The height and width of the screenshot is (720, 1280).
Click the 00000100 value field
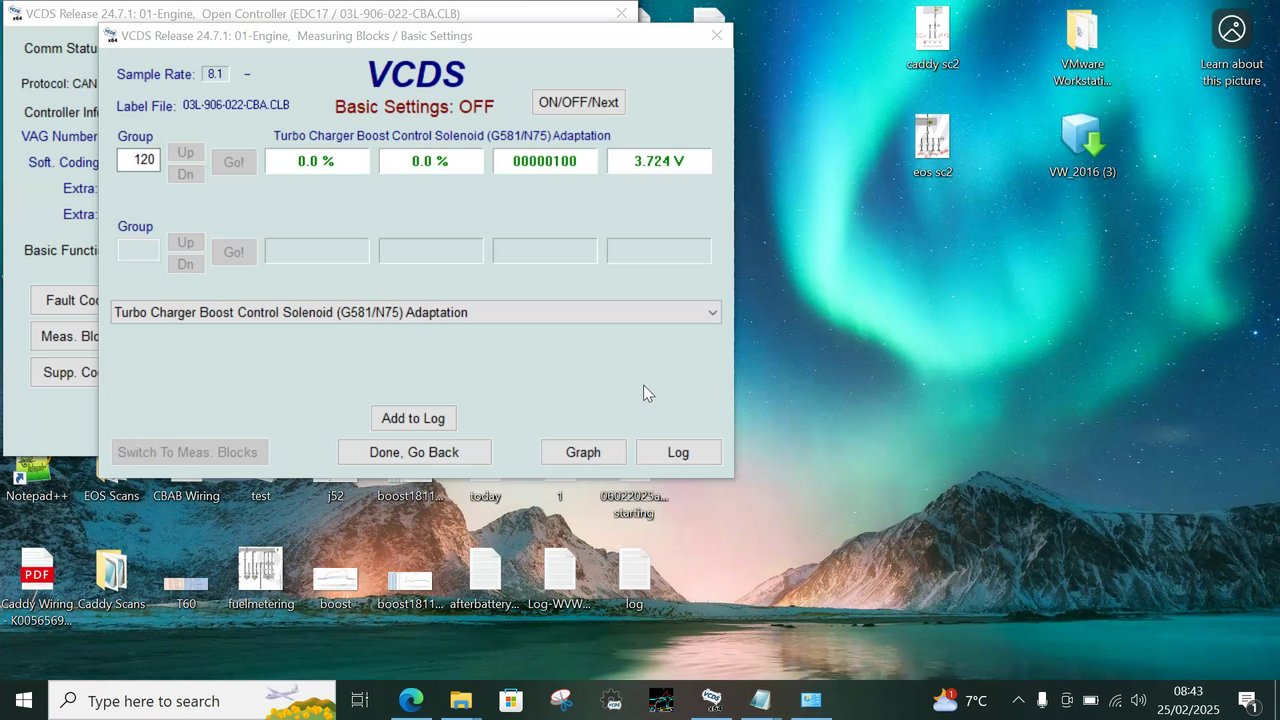pos(545,161)
